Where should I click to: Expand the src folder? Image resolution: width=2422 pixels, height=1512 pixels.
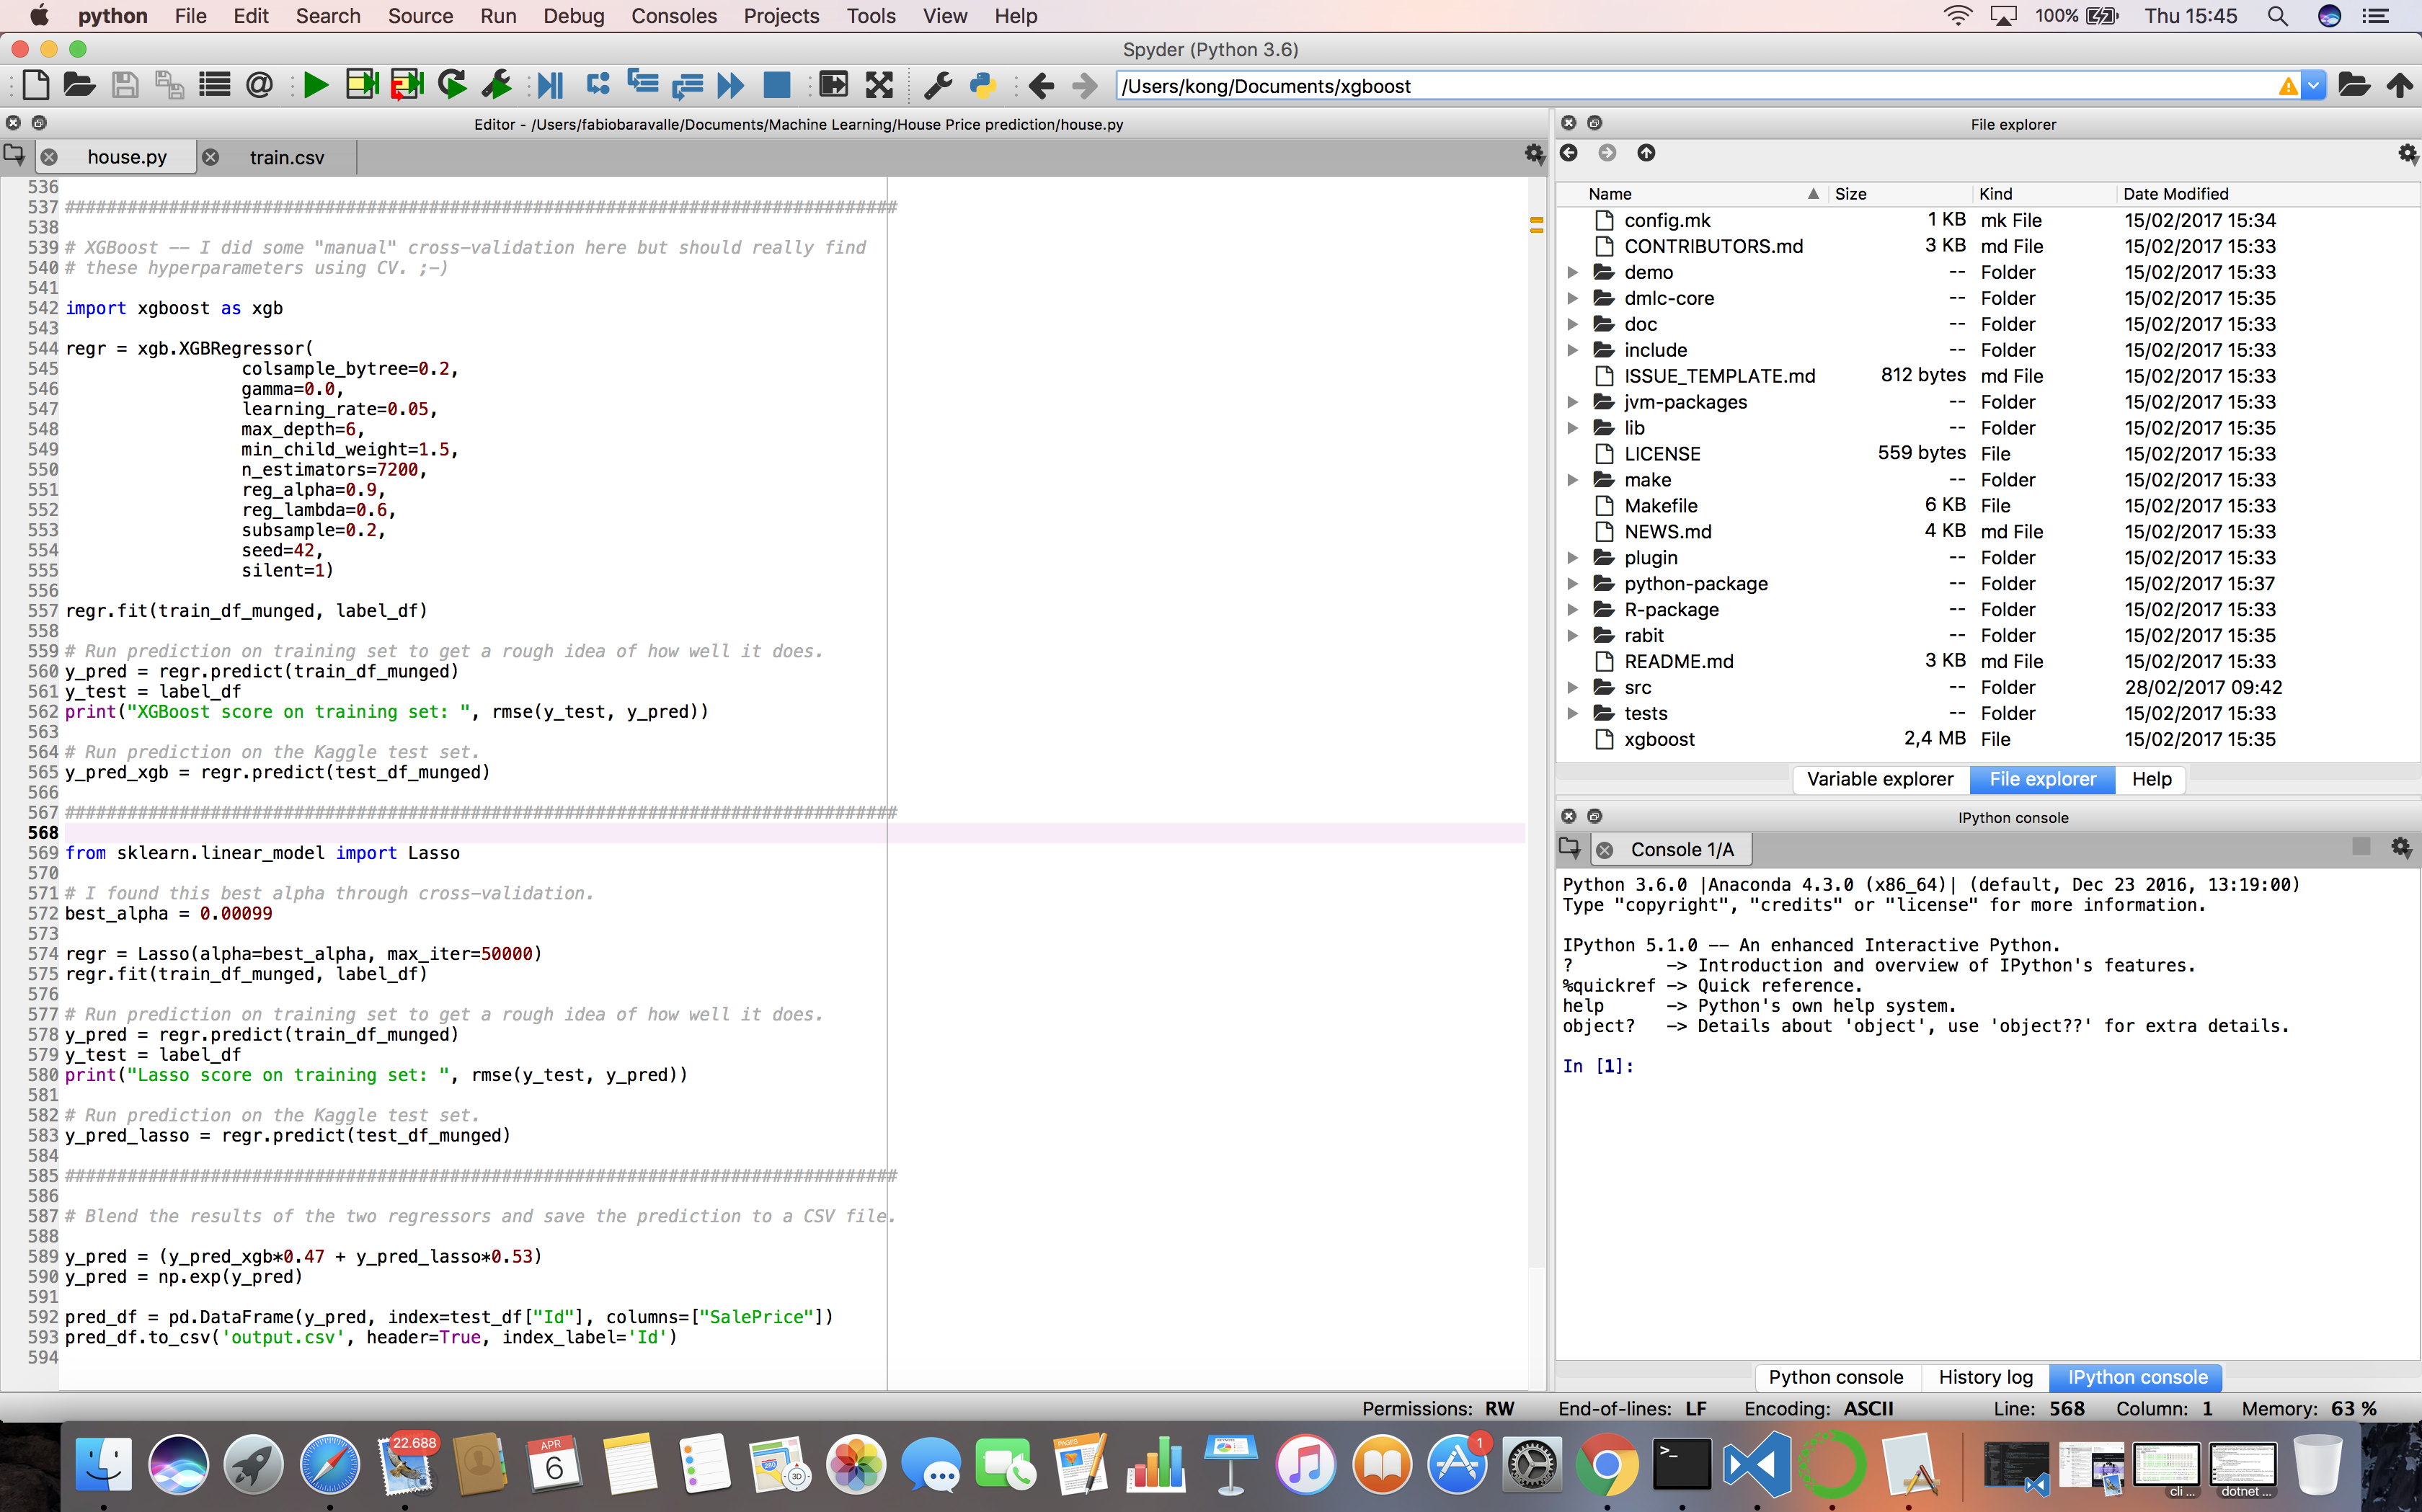pos(1572,687)
